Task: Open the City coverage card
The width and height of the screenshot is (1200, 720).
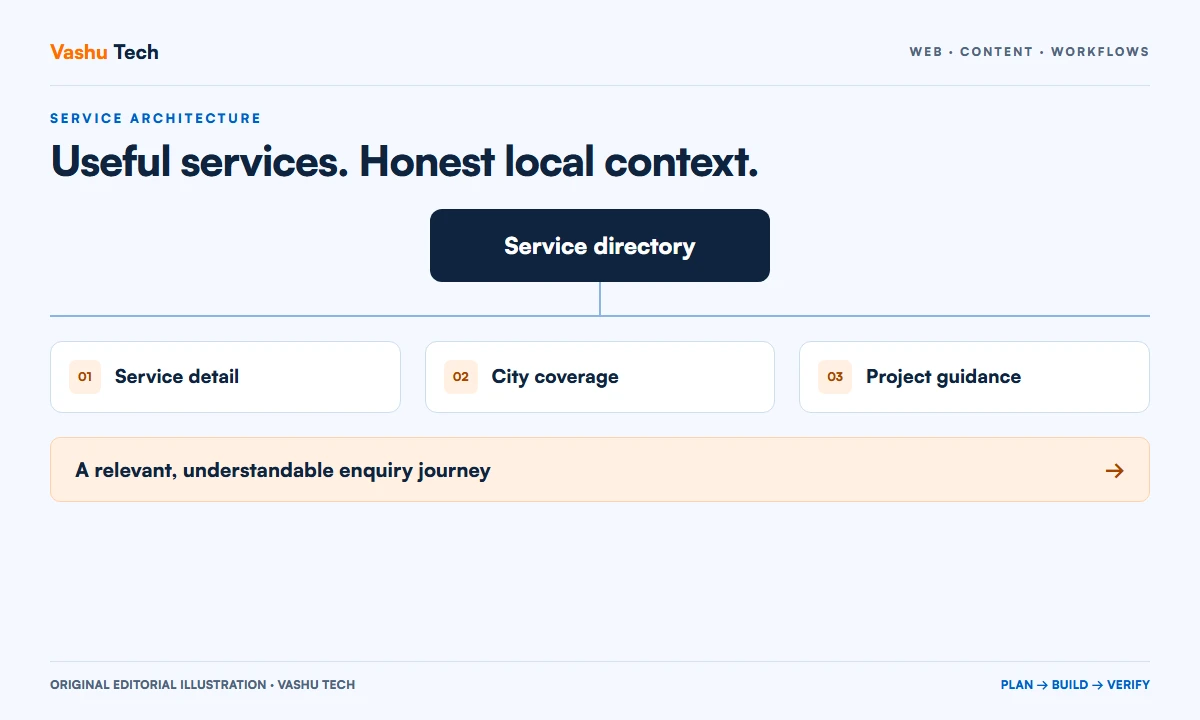Action: click(x=600, y=377)
